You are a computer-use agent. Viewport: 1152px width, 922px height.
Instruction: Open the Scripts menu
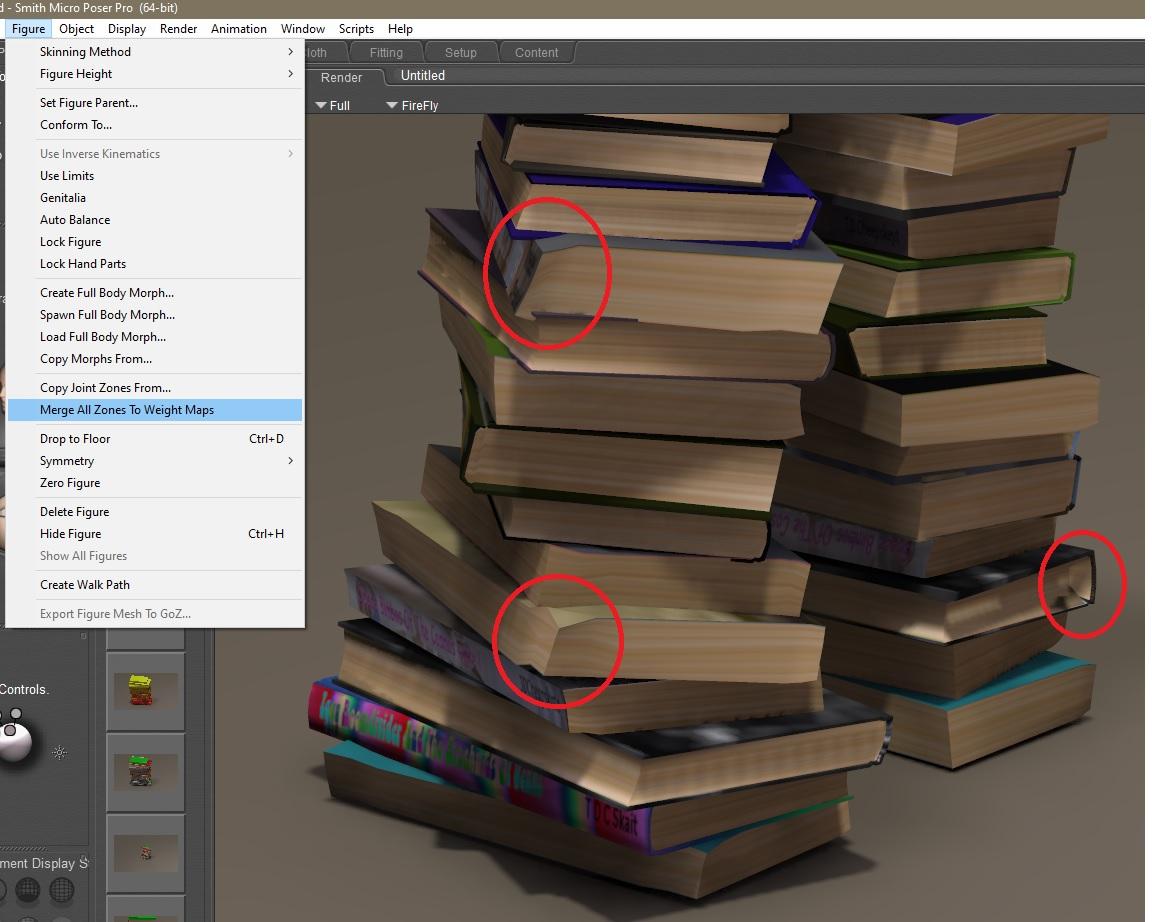pyautogui.click(x=356, y=29)
